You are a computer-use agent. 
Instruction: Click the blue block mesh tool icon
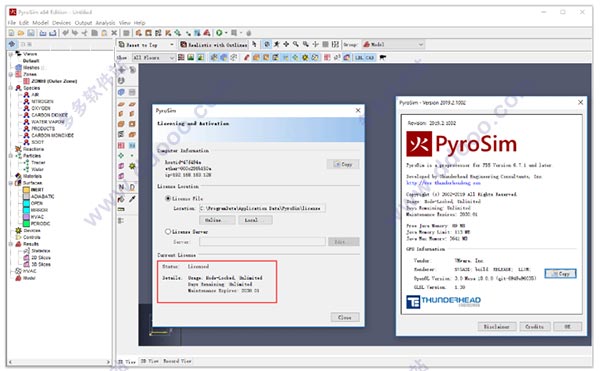(121, 92)
